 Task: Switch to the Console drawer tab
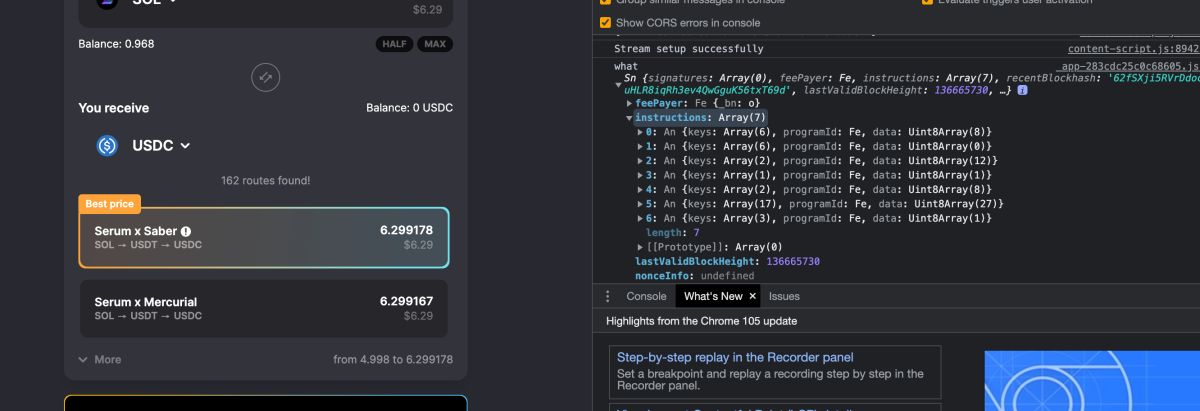tap(646, 296)
